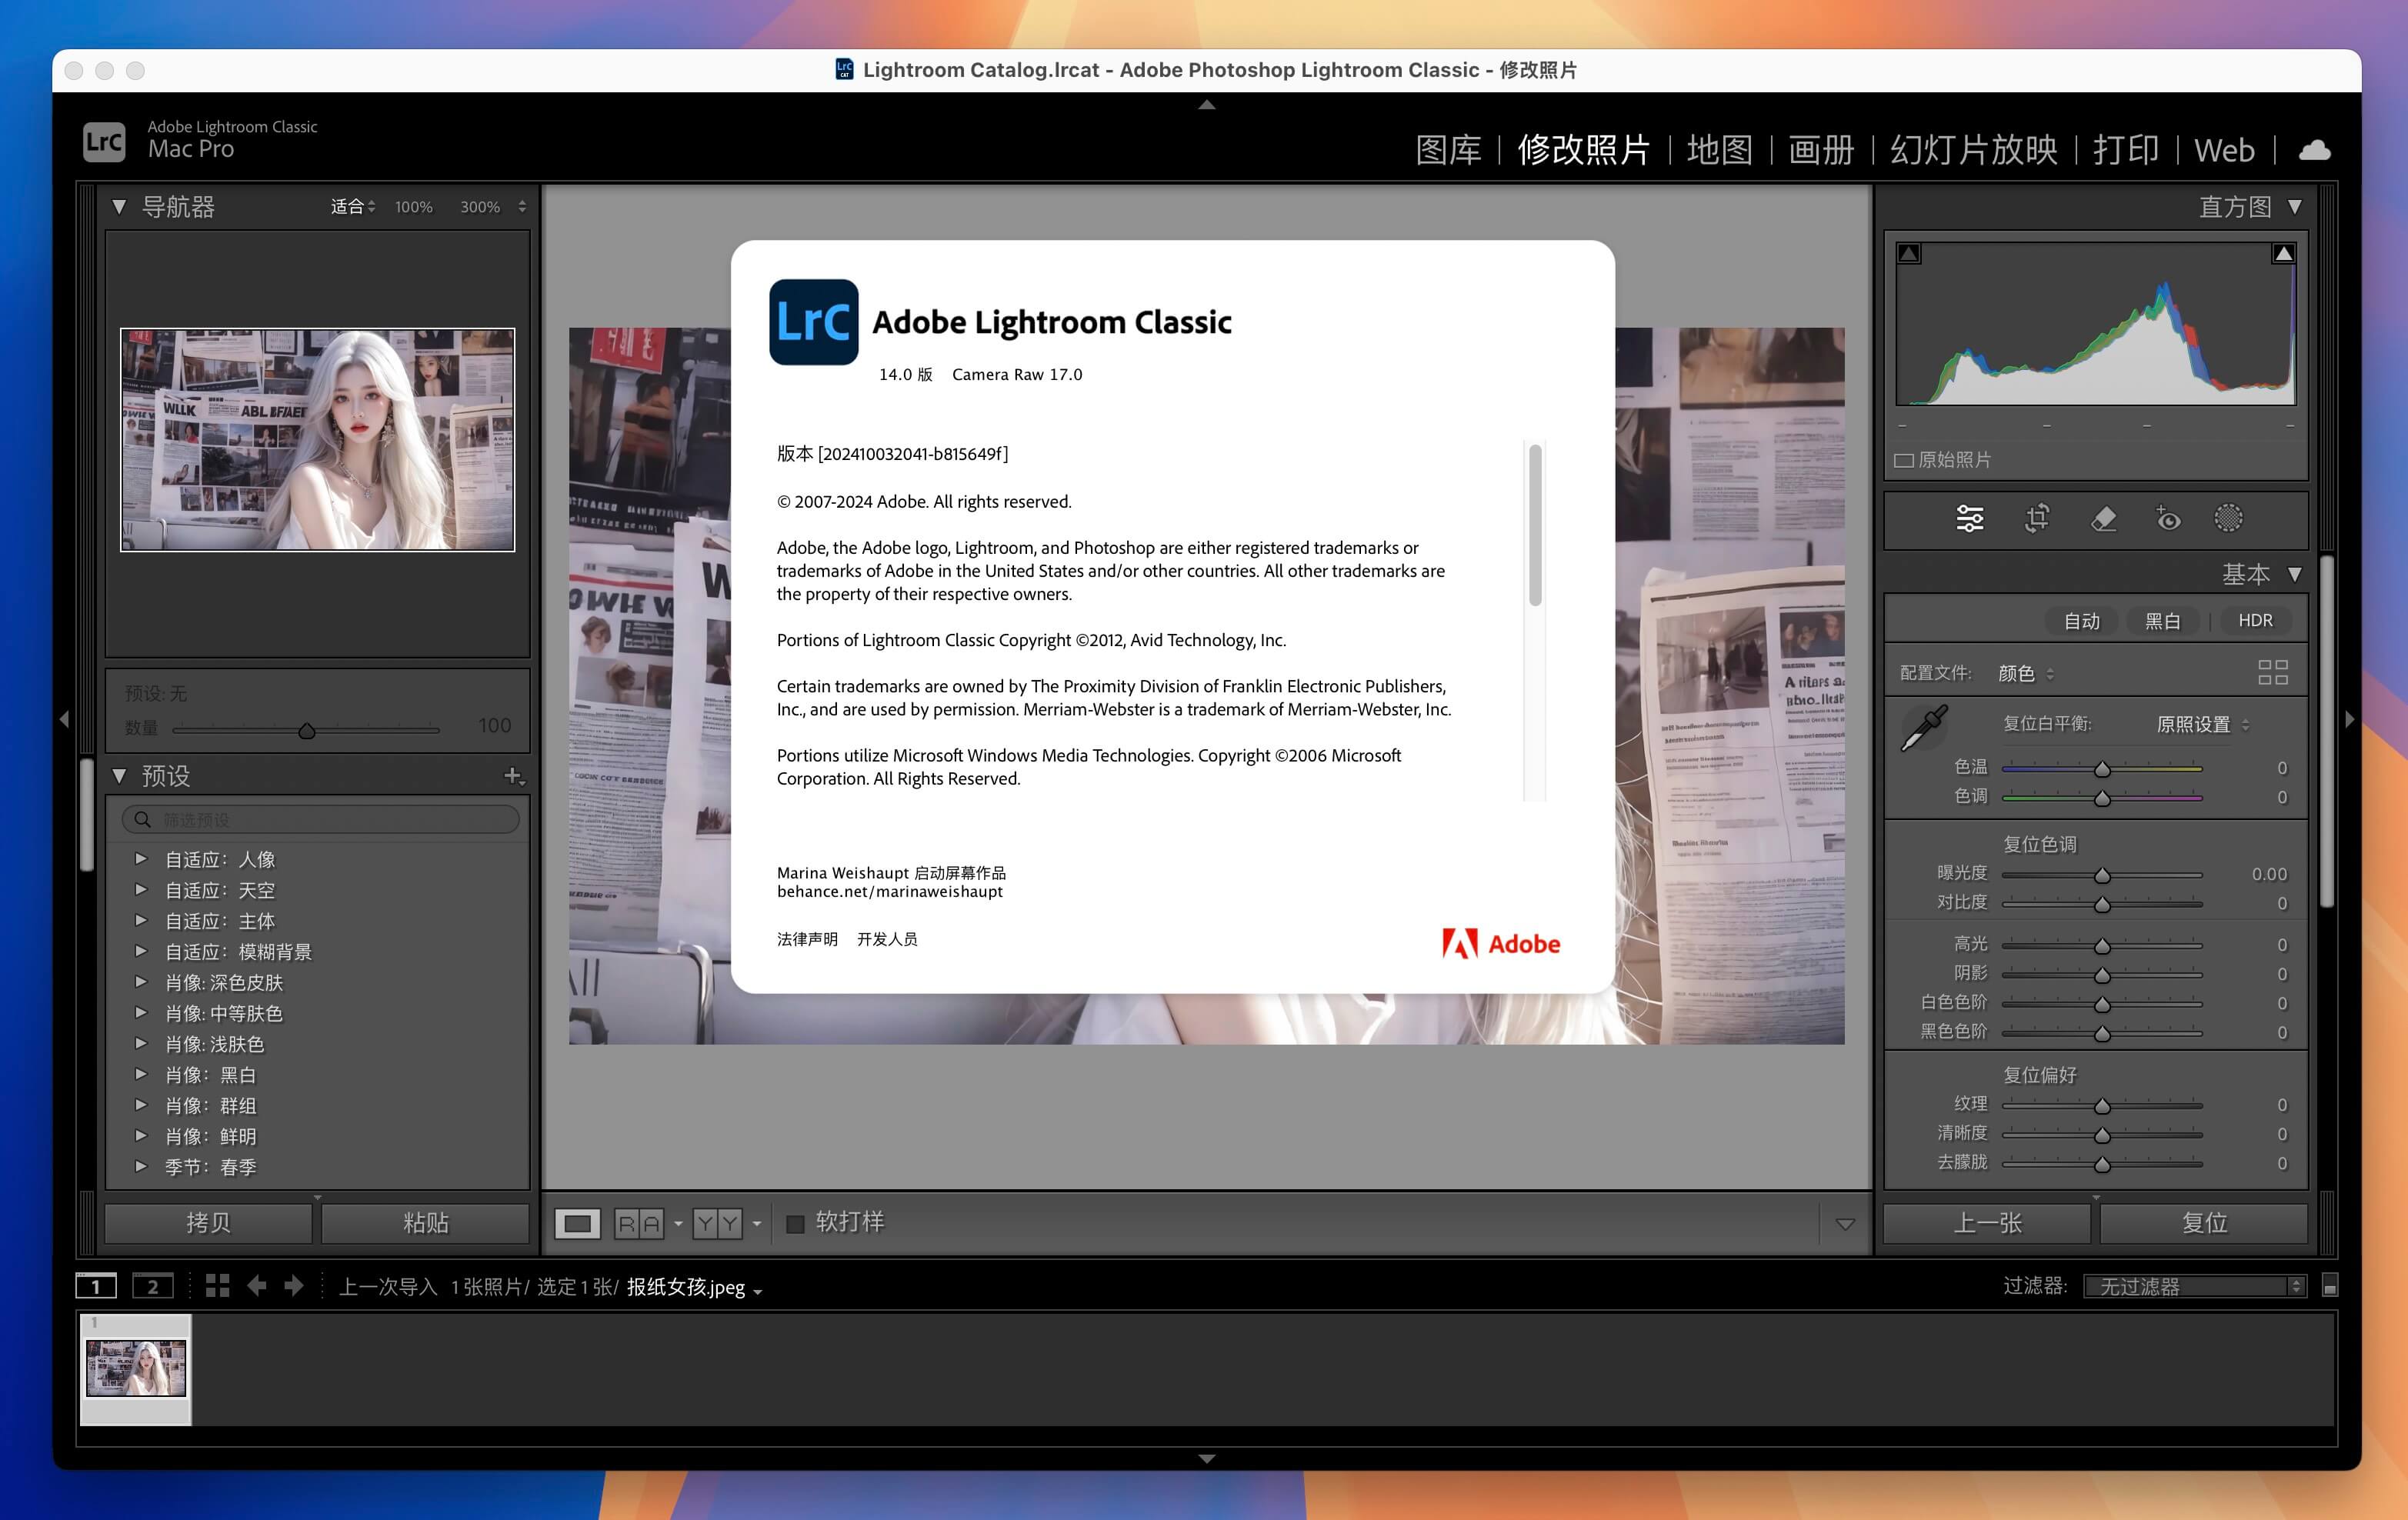2408x1520 pixels.
Task: Click the 筛选预设 search field
Action: (321, 820)
